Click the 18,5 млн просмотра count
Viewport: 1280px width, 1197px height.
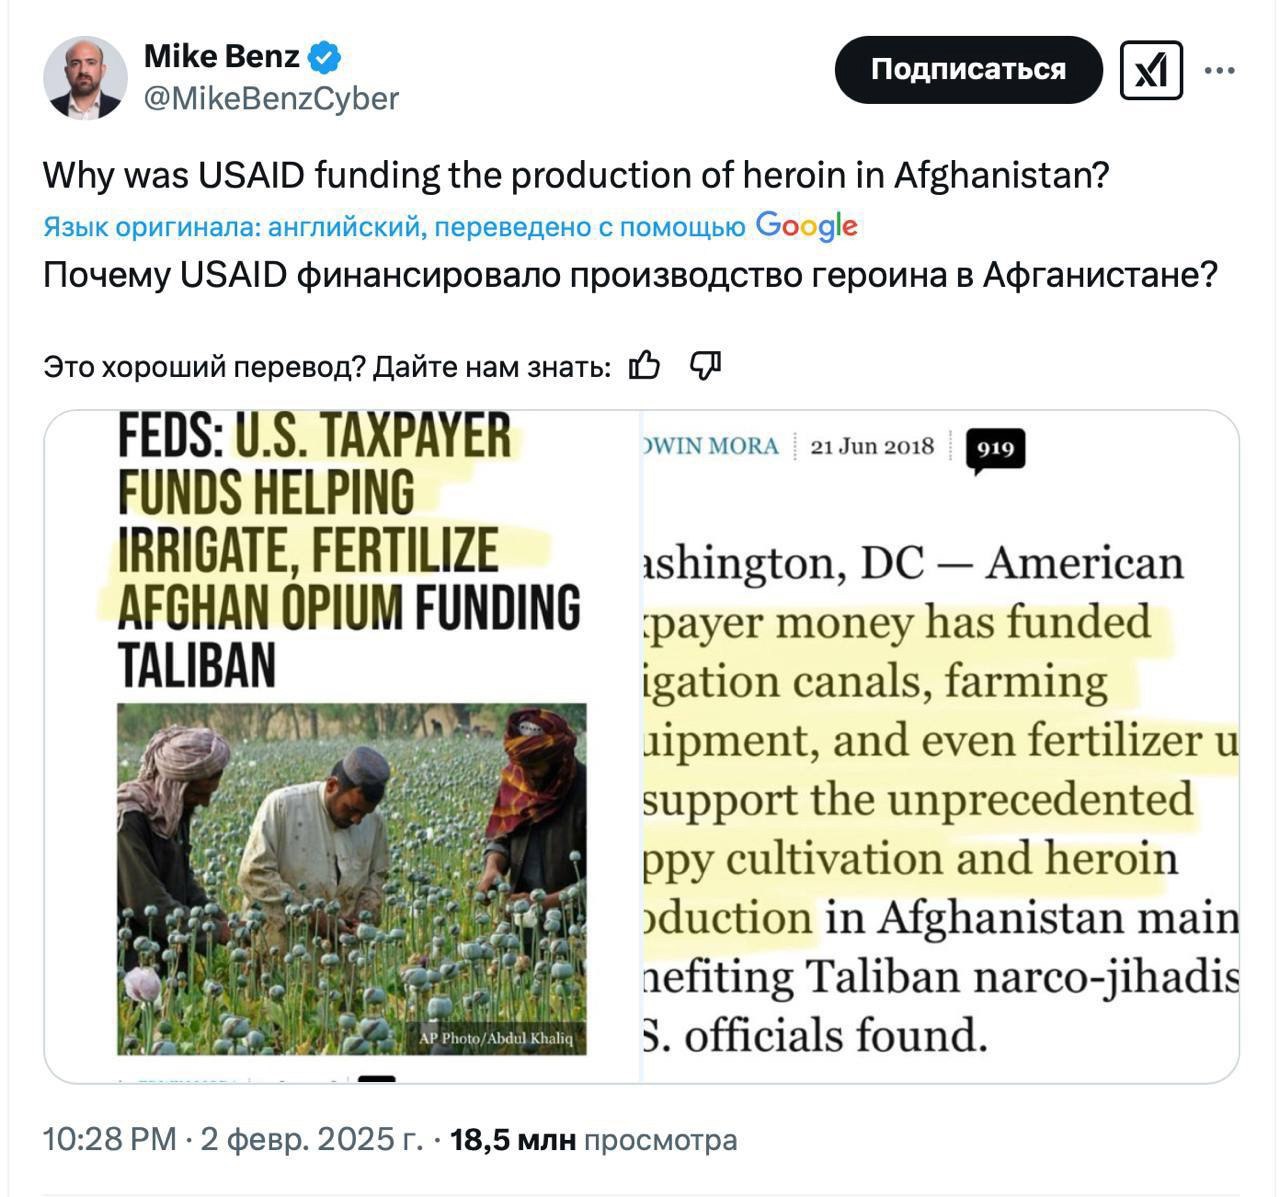point(594,1139)
